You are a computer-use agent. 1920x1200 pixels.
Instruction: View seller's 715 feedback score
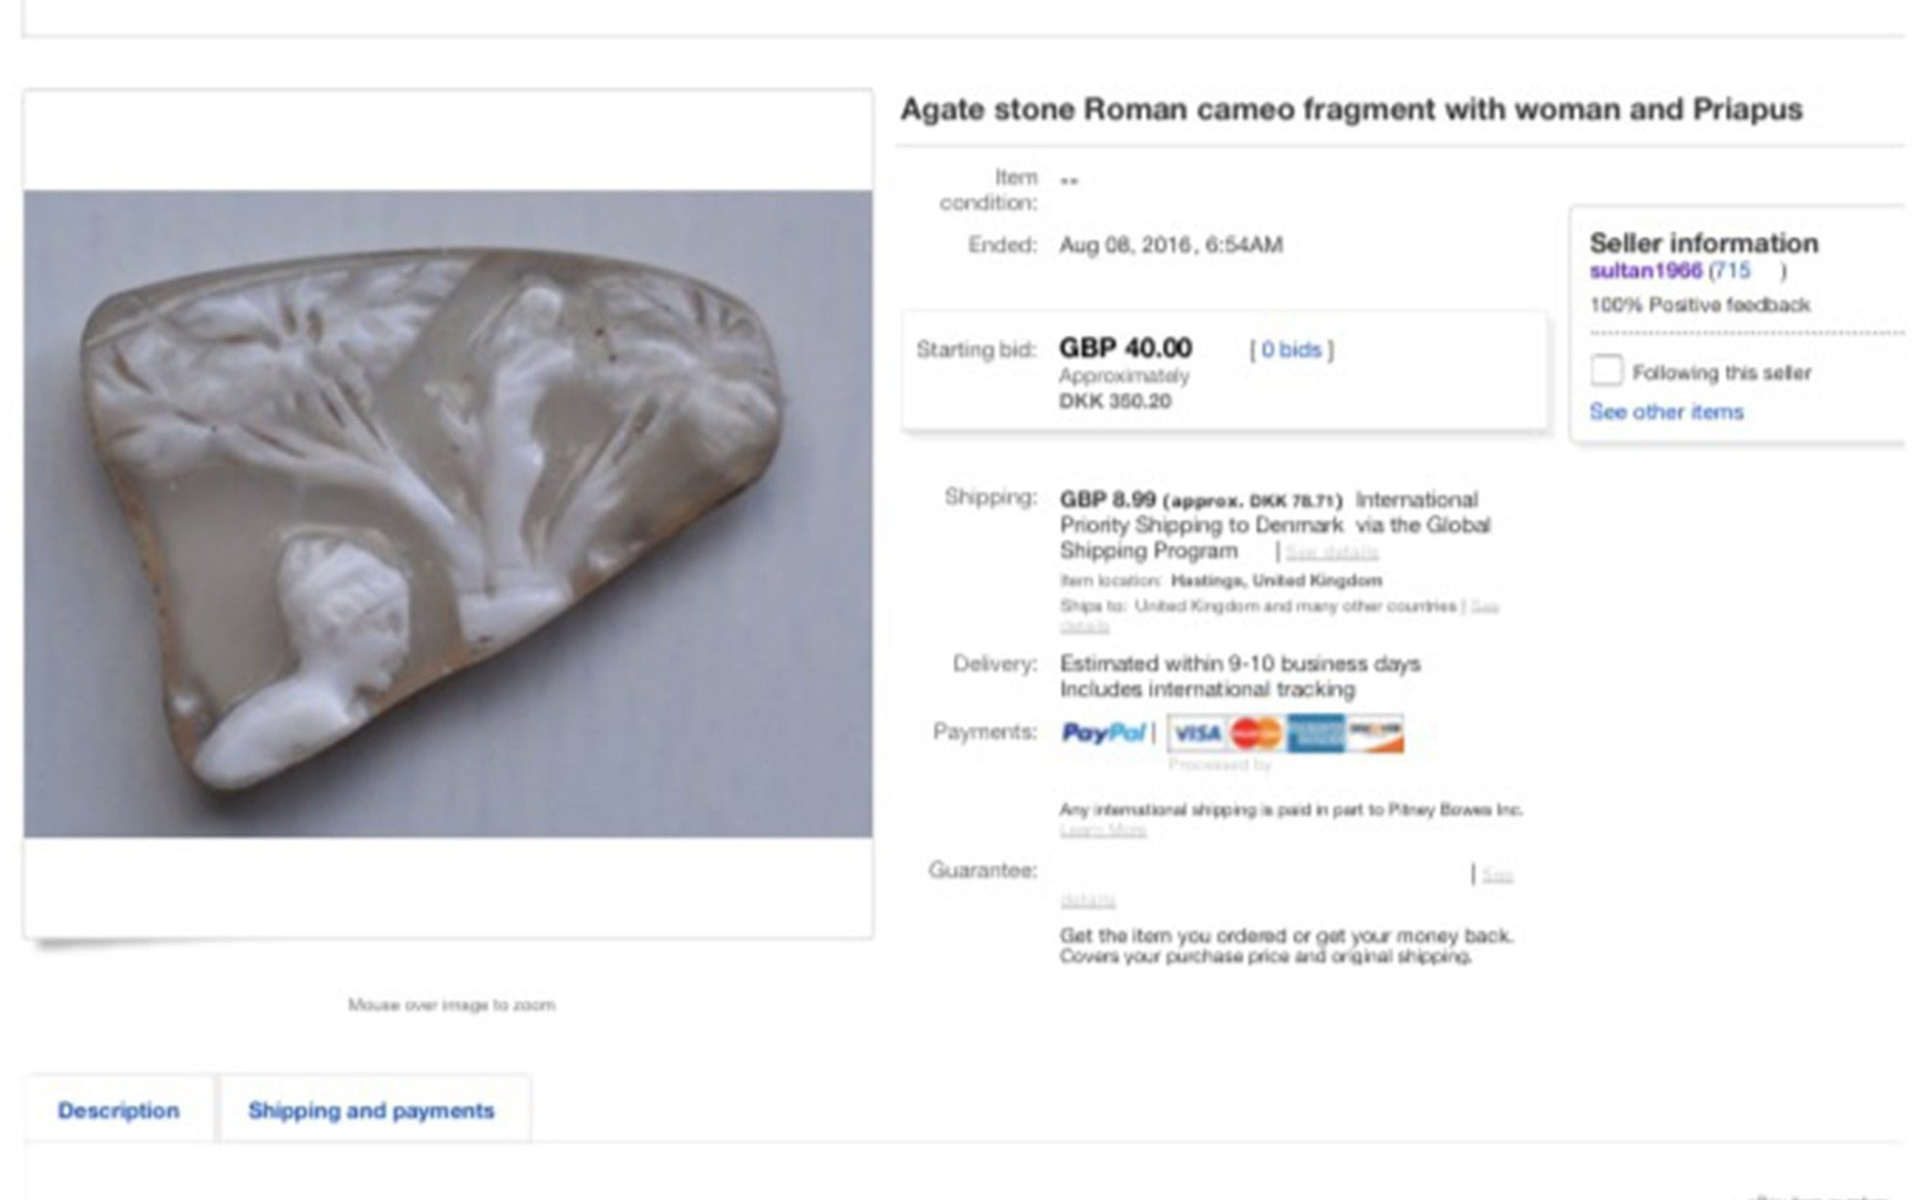click(1732, 271)
